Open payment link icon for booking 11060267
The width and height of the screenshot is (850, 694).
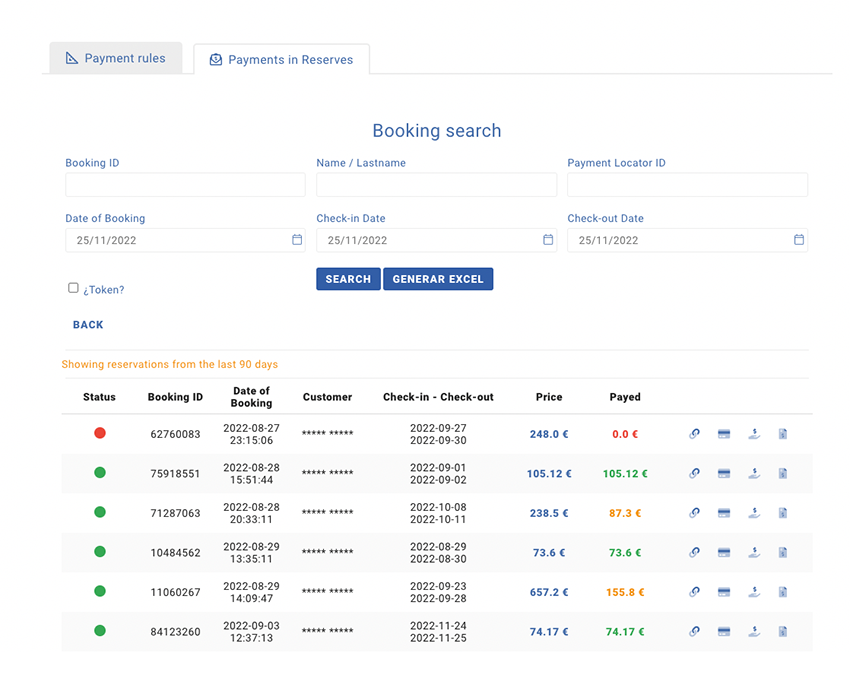[694, 592]
